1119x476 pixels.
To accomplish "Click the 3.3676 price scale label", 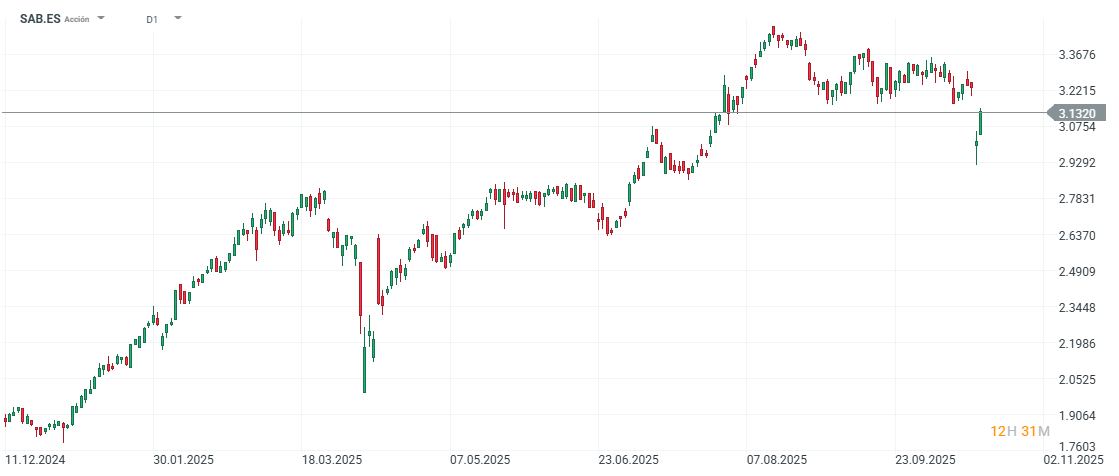I will click(x=1076, y=55).
